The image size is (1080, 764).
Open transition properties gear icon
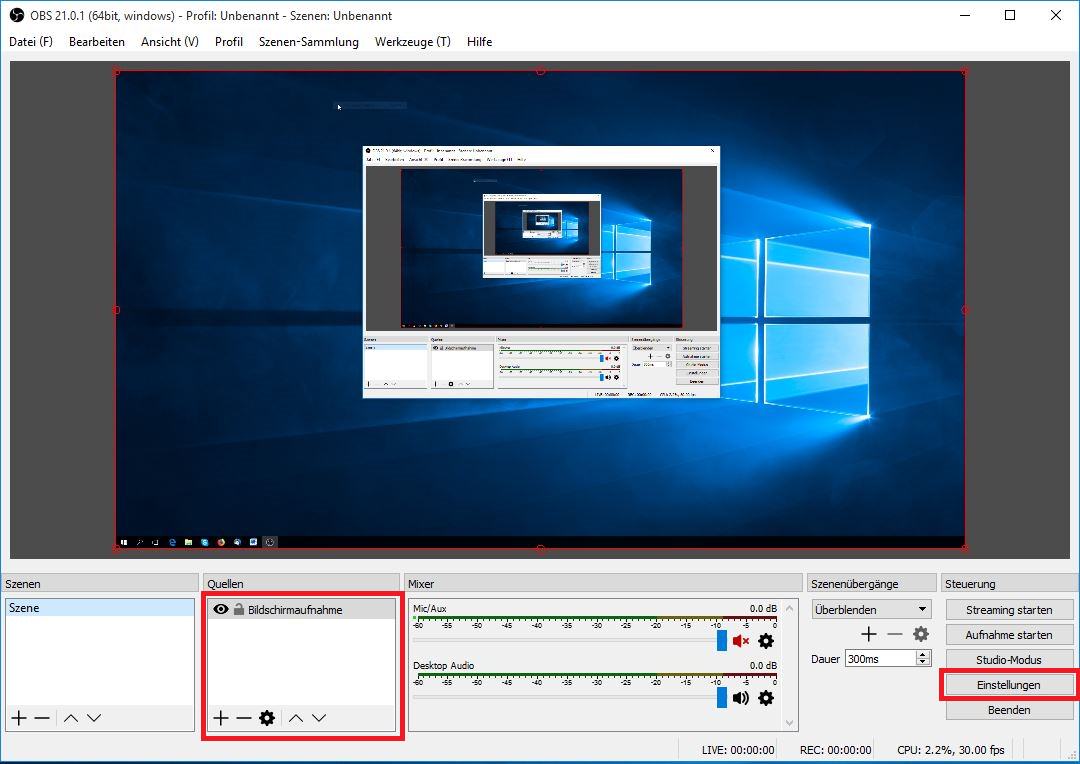[920, 634]
